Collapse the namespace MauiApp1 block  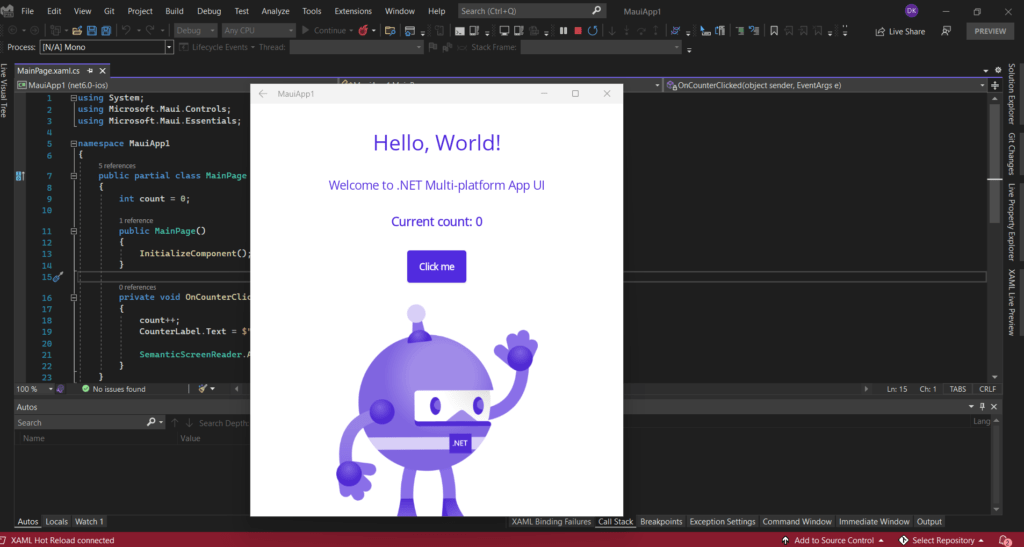coord(74,144)
